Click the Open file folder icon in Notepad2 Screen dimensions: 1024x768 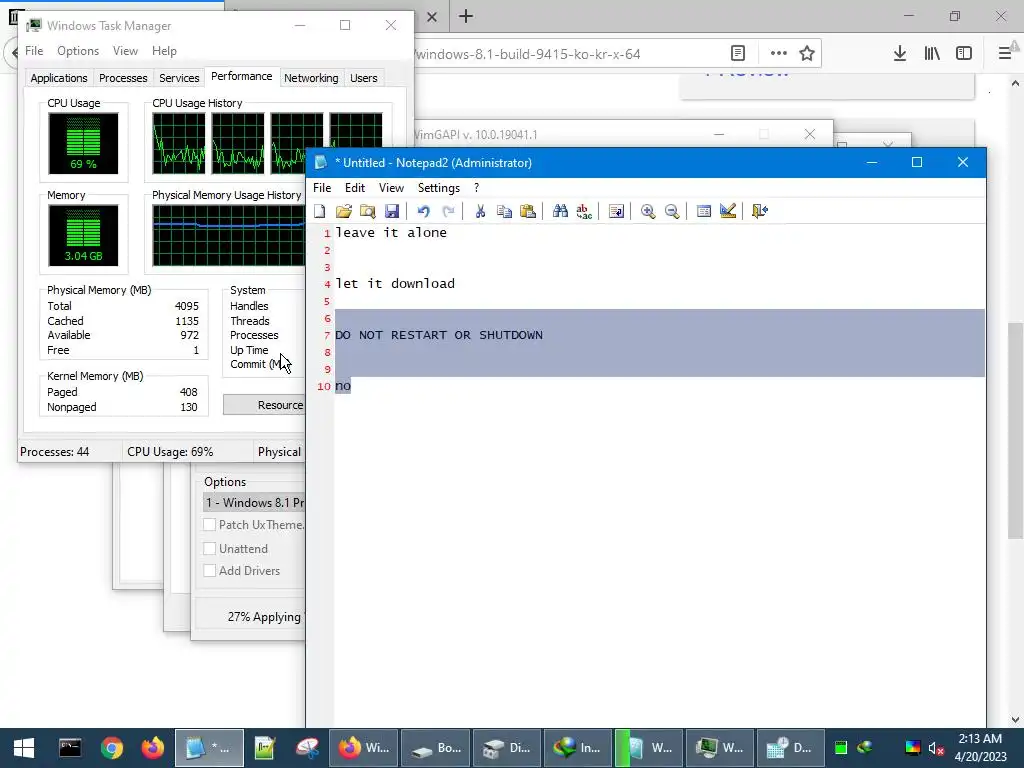[344, 211]
